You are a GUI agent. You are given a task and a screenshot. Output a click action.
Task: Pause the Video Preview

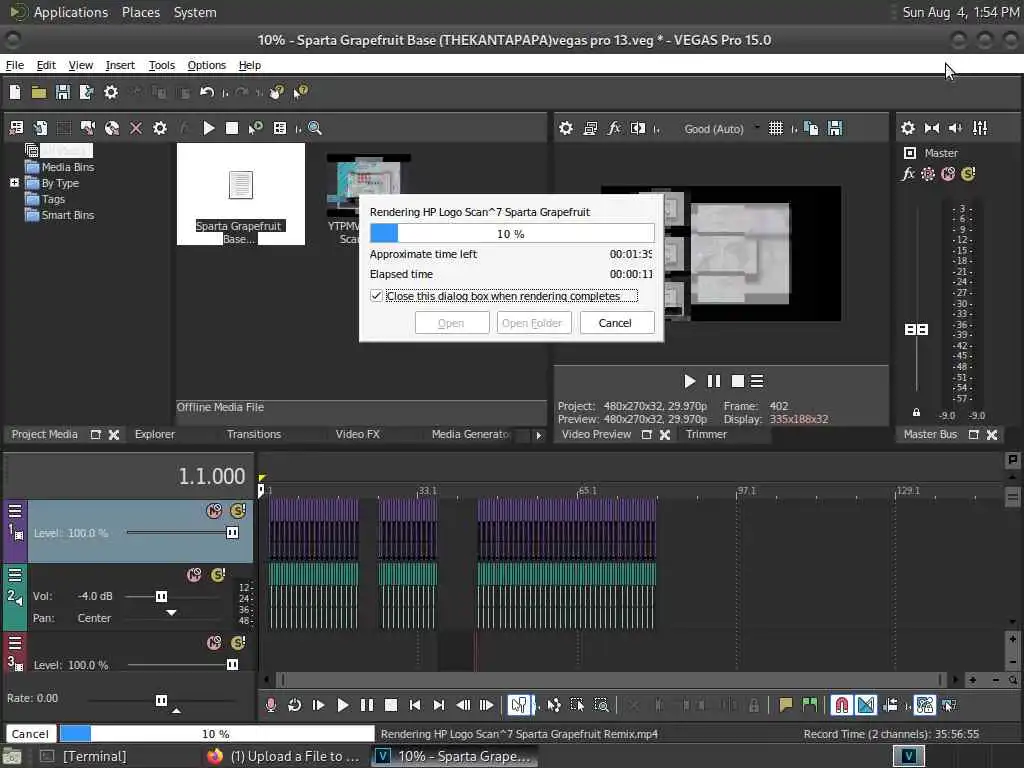714,381
